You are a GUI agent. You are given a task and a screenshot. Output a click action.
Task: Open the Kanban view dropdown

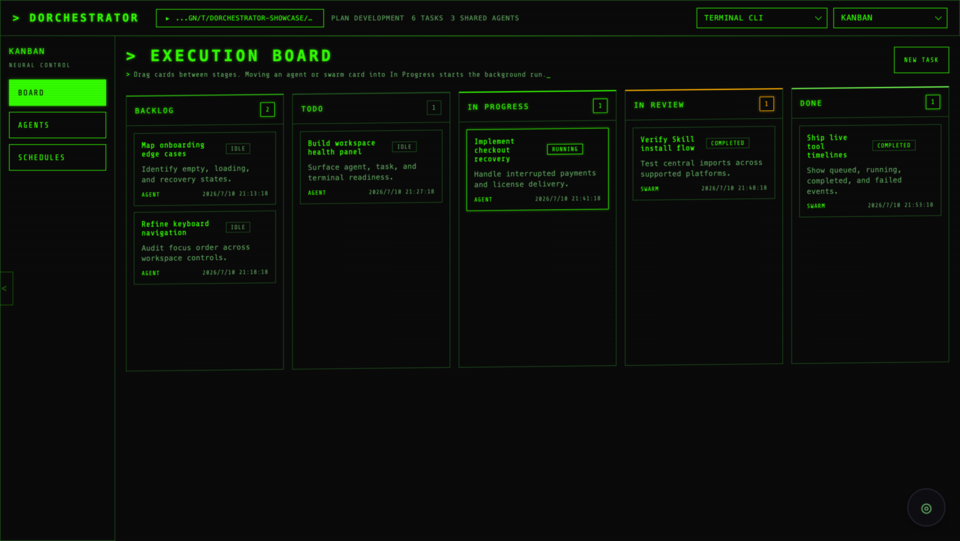click(x=890, y=18)
